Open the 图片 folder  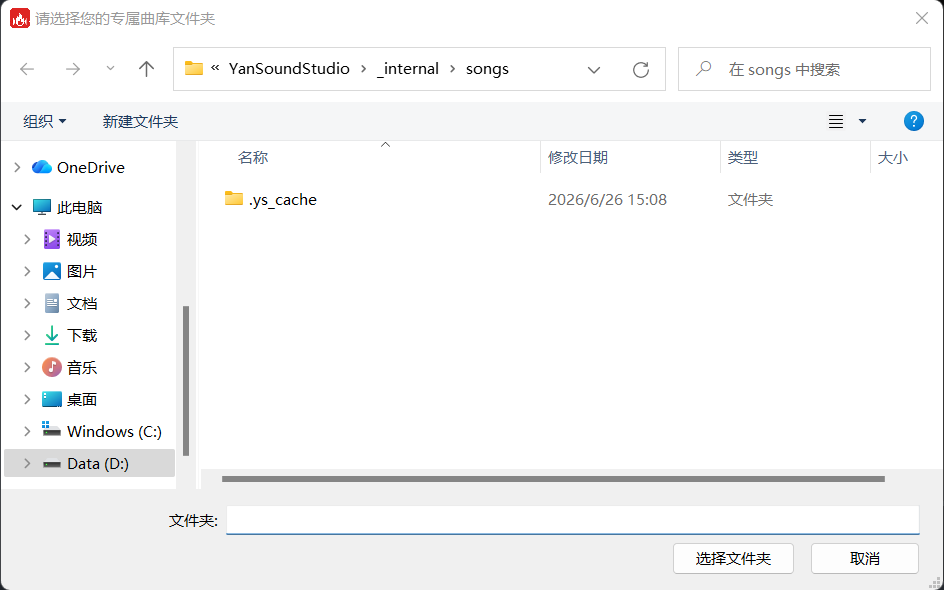click(82, 272)
